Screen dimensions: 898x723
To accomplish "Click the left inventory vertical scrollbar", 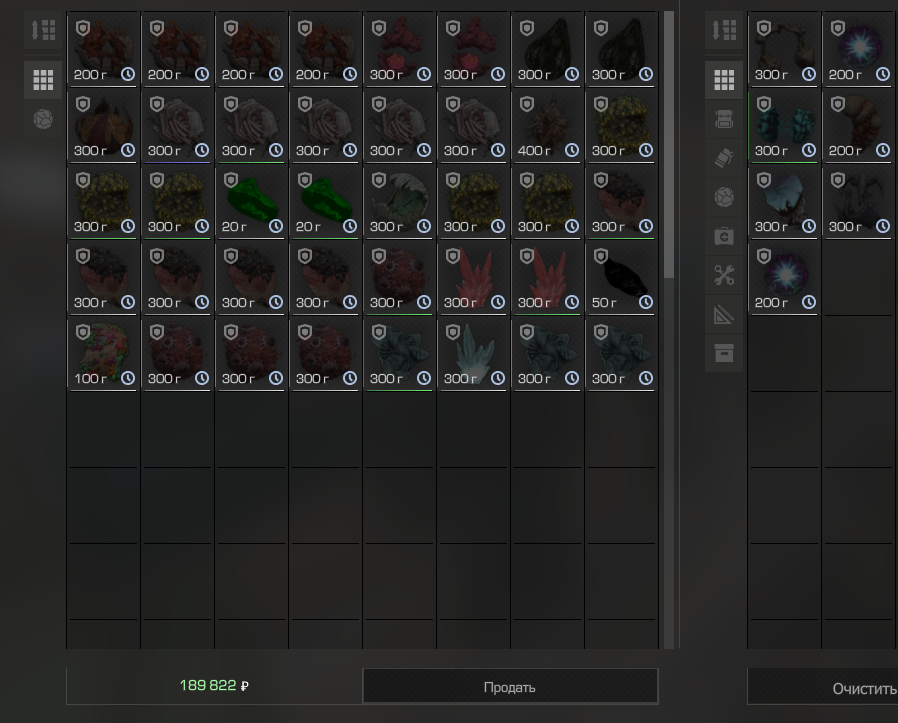I will (669, 145).
